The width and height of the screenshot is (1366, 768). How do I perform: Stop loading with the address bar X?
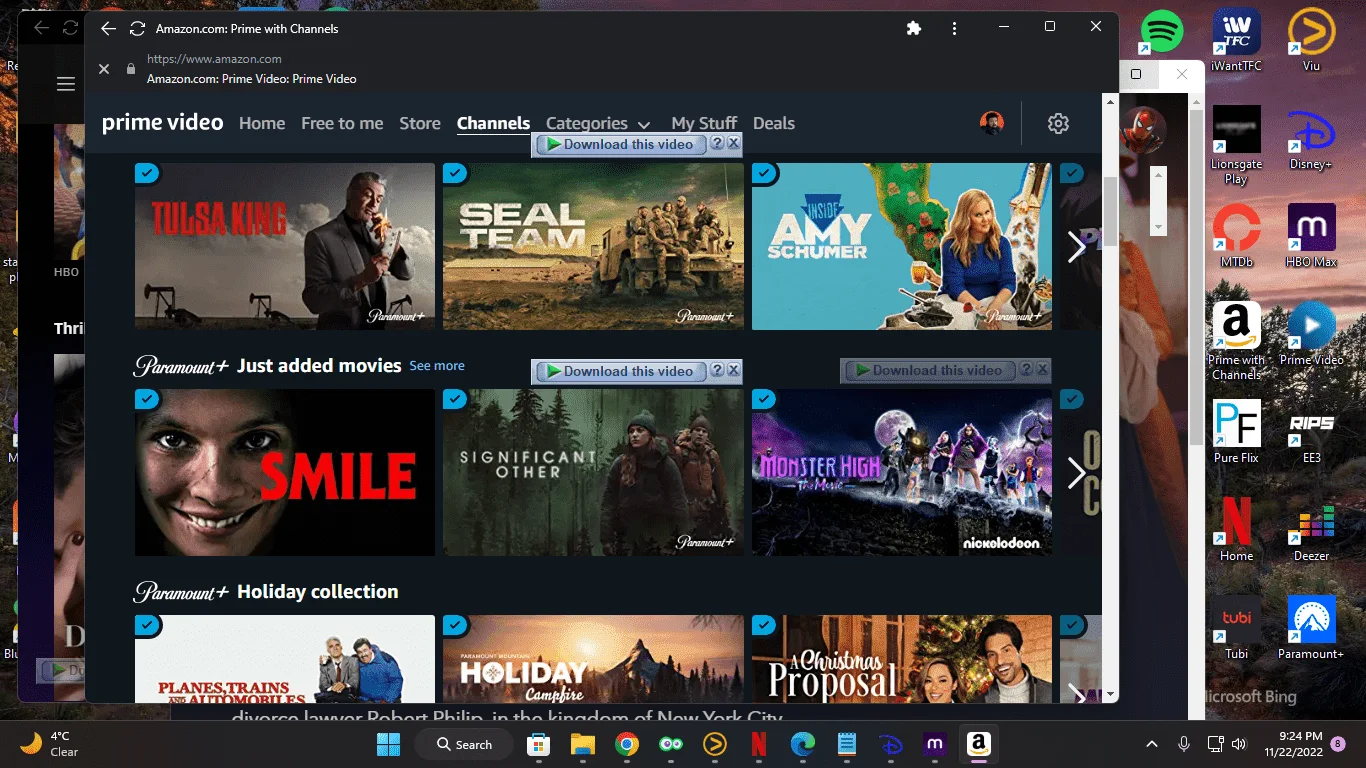coord(104,68)
